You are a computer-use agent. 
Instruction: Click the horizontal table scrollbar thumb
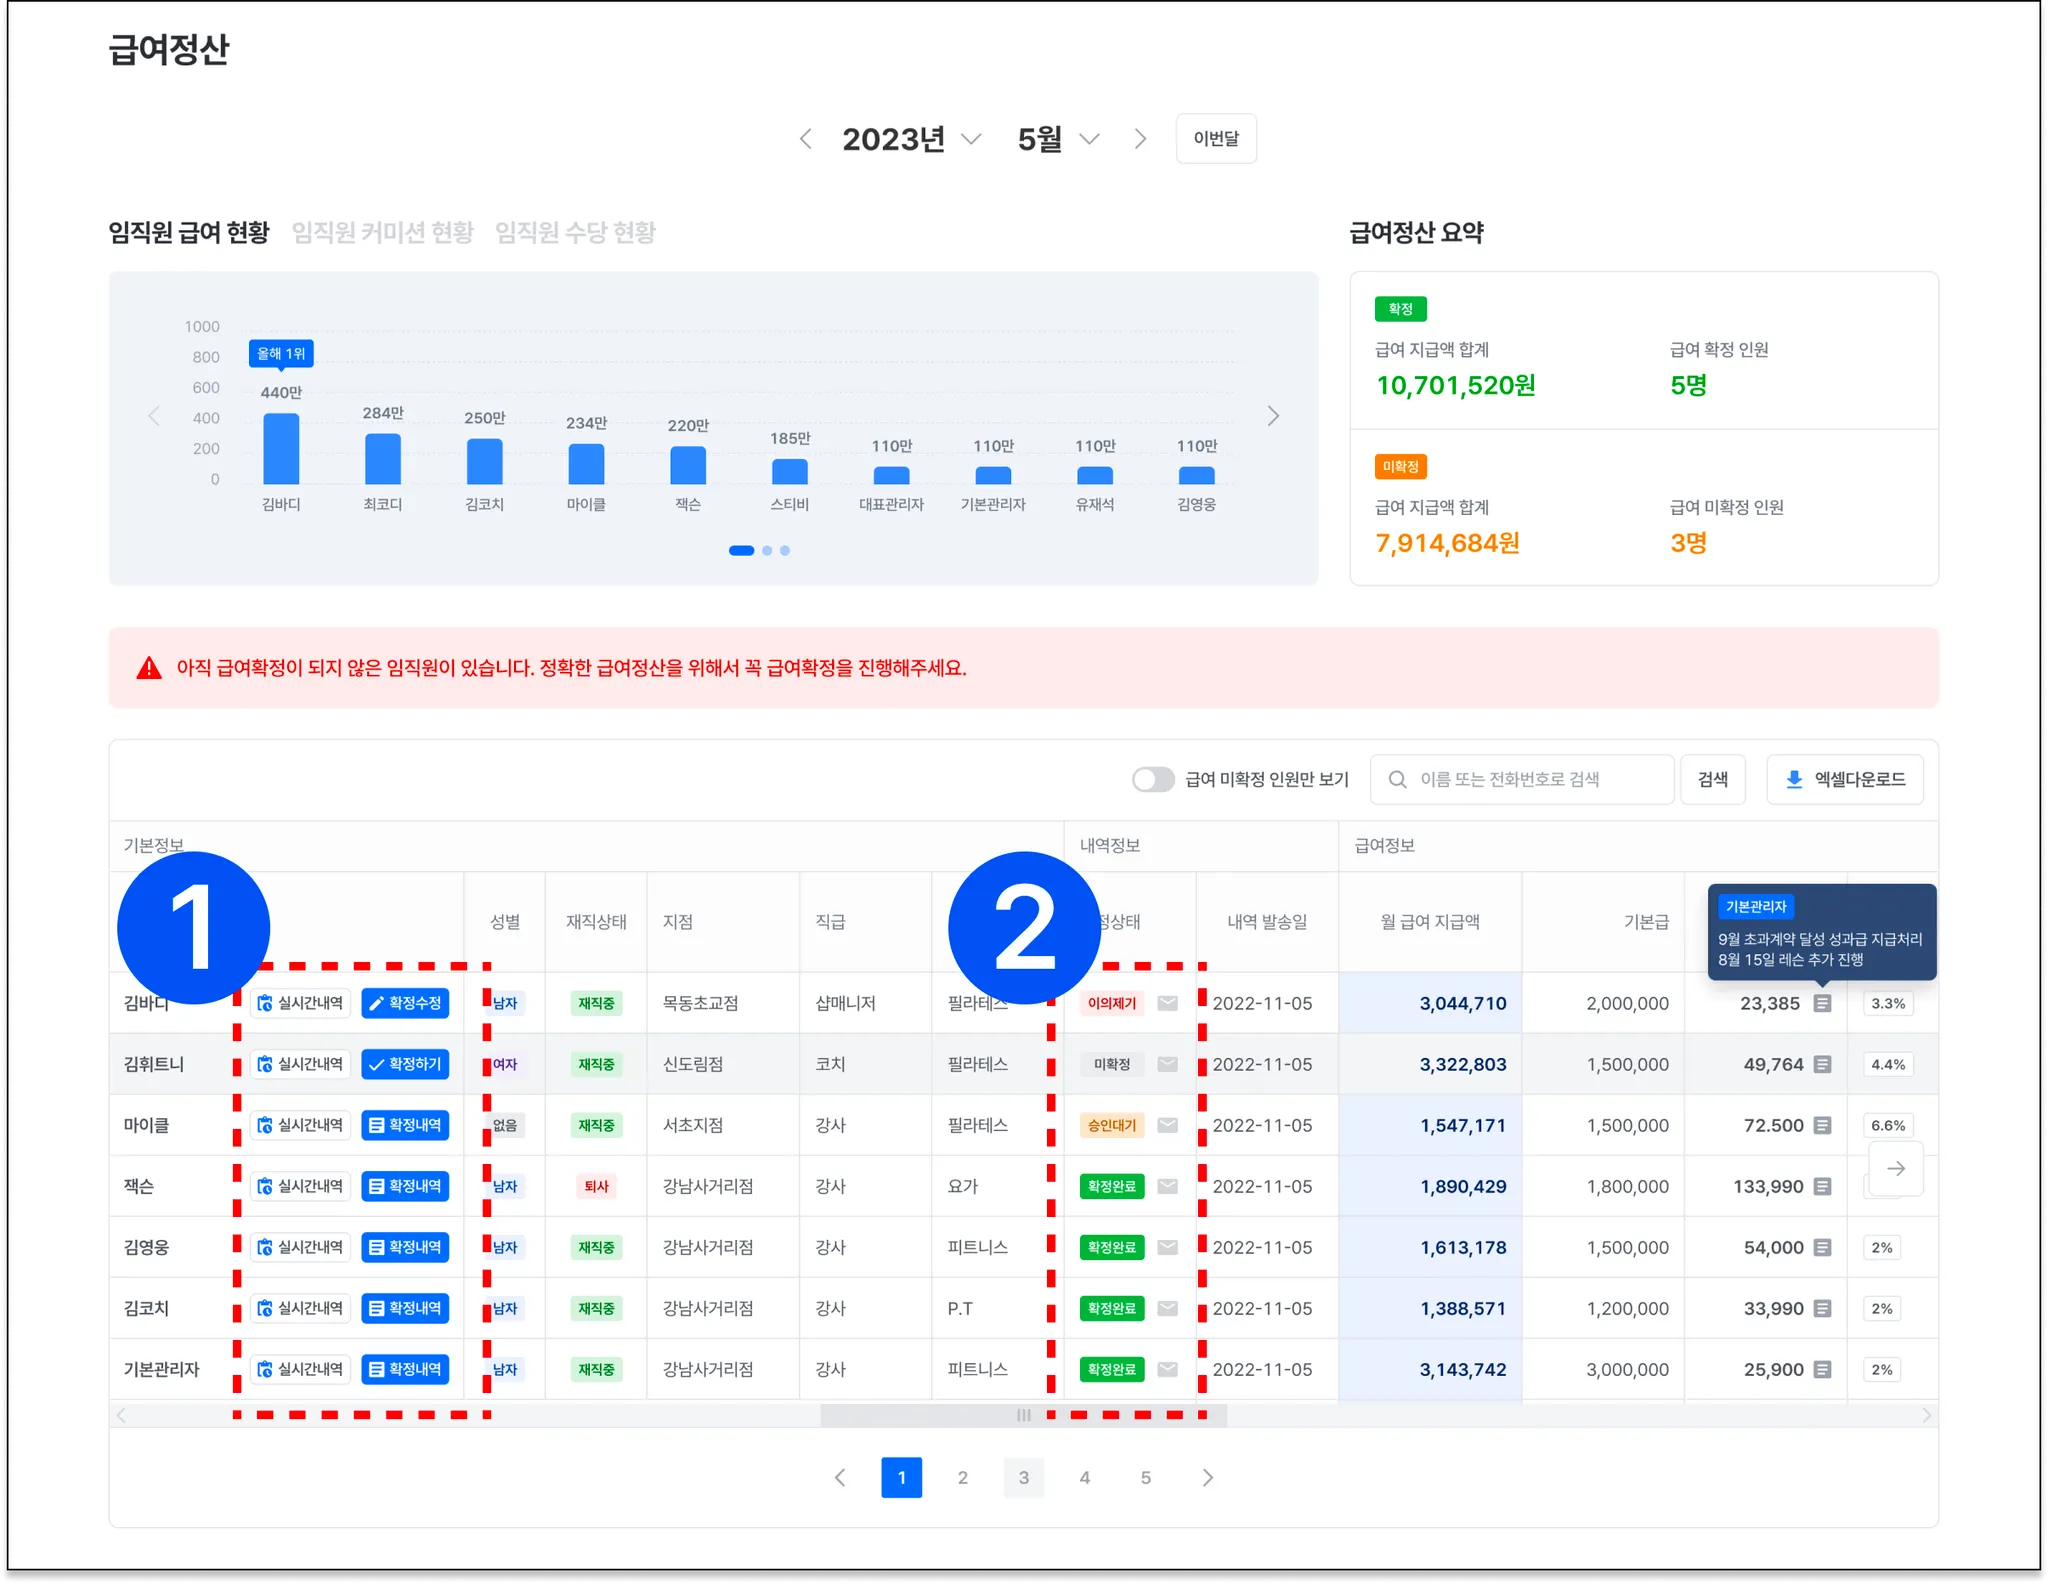1023,1415
